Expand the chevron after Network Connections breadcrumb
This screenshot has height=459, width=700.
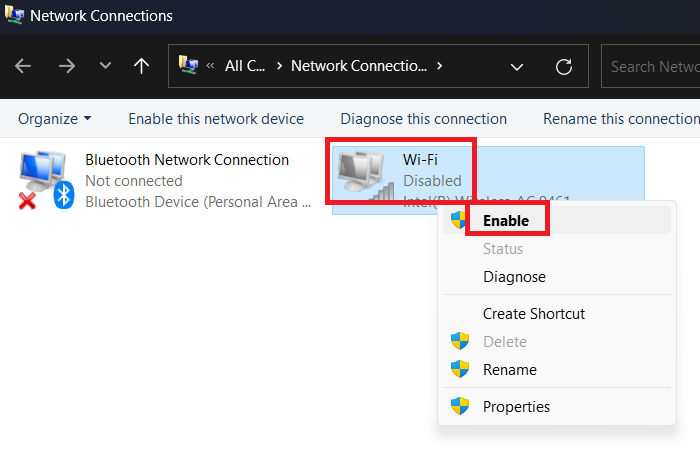(x=439, y=67)
